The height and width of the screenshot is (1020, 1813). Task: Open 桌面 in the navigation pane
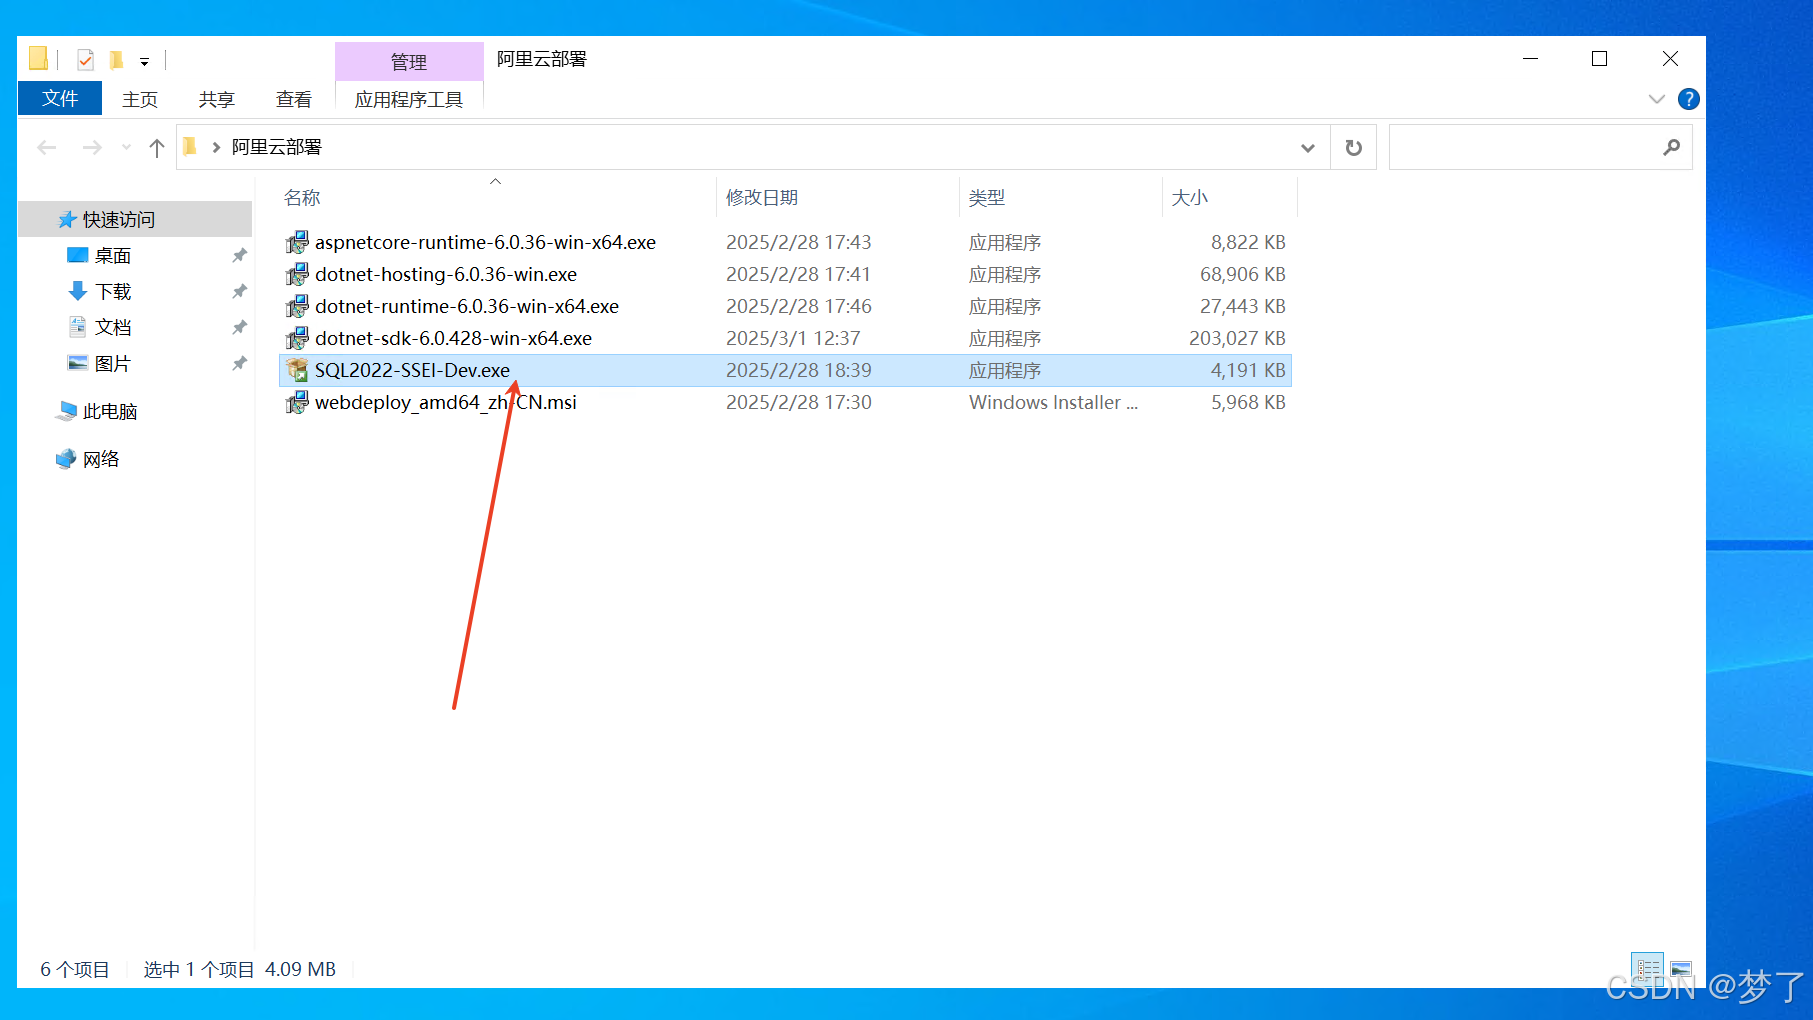(x=113, y=256)
